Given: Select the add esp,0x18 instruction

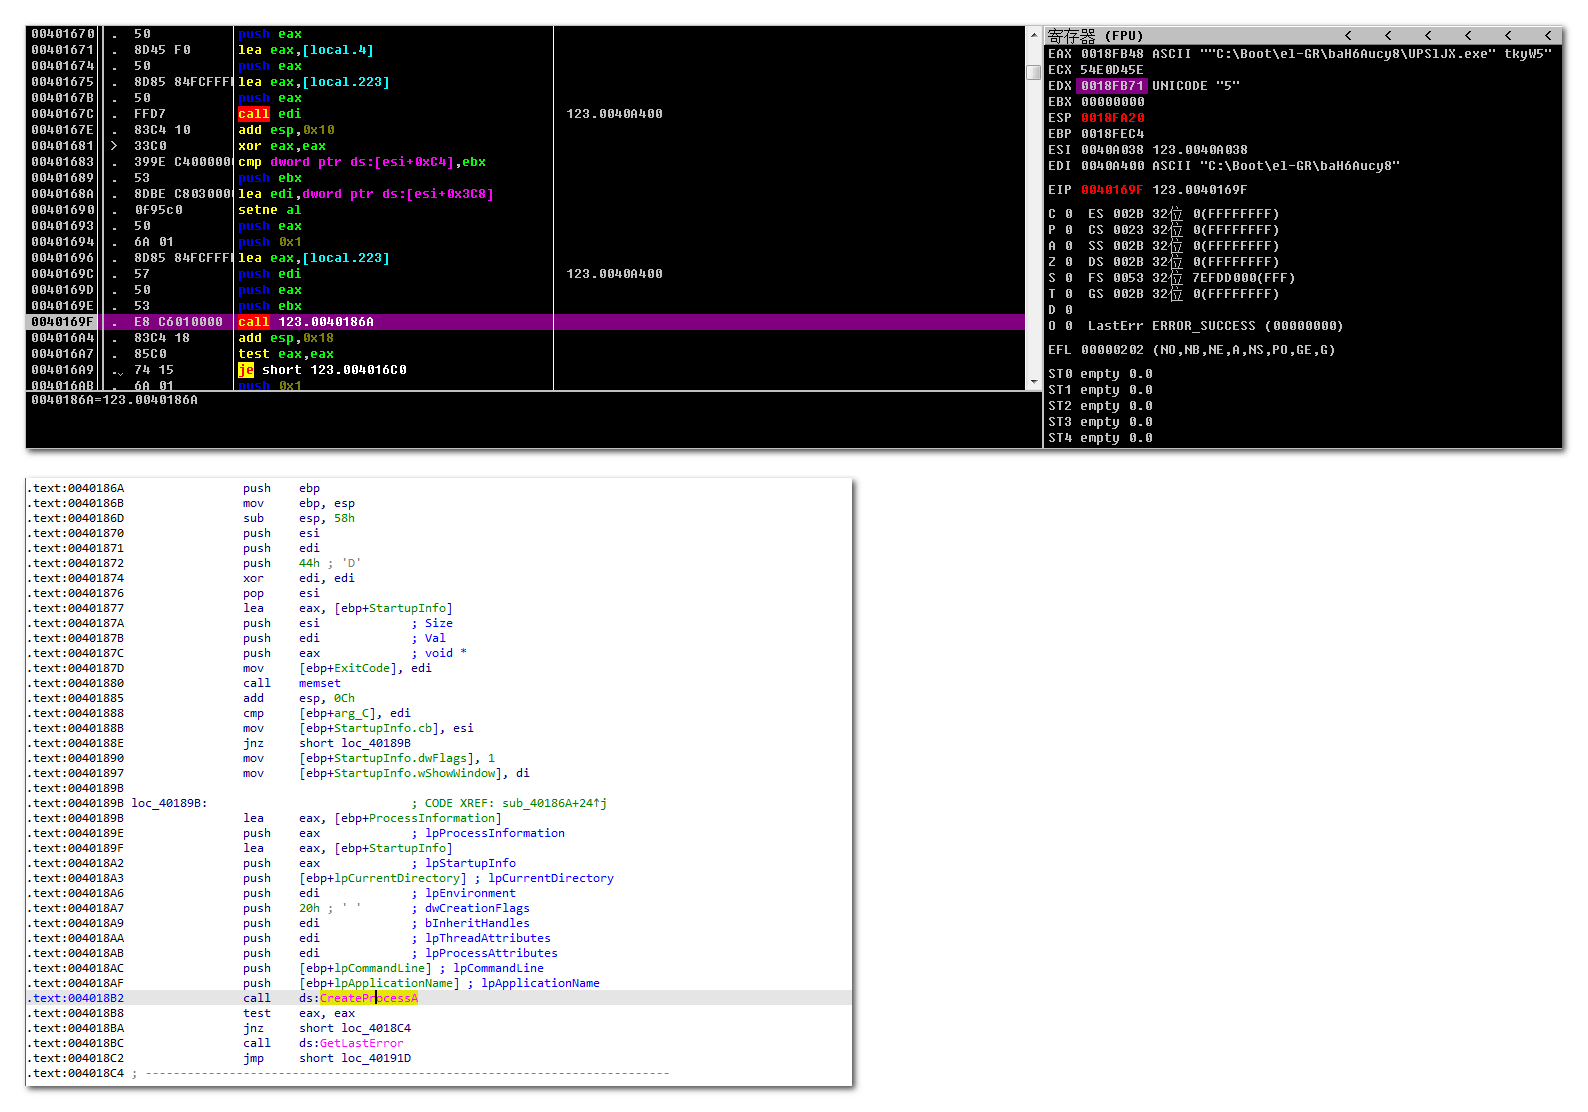Looking at the screenshot, I should pyautogui.click(x=286, y=338).
